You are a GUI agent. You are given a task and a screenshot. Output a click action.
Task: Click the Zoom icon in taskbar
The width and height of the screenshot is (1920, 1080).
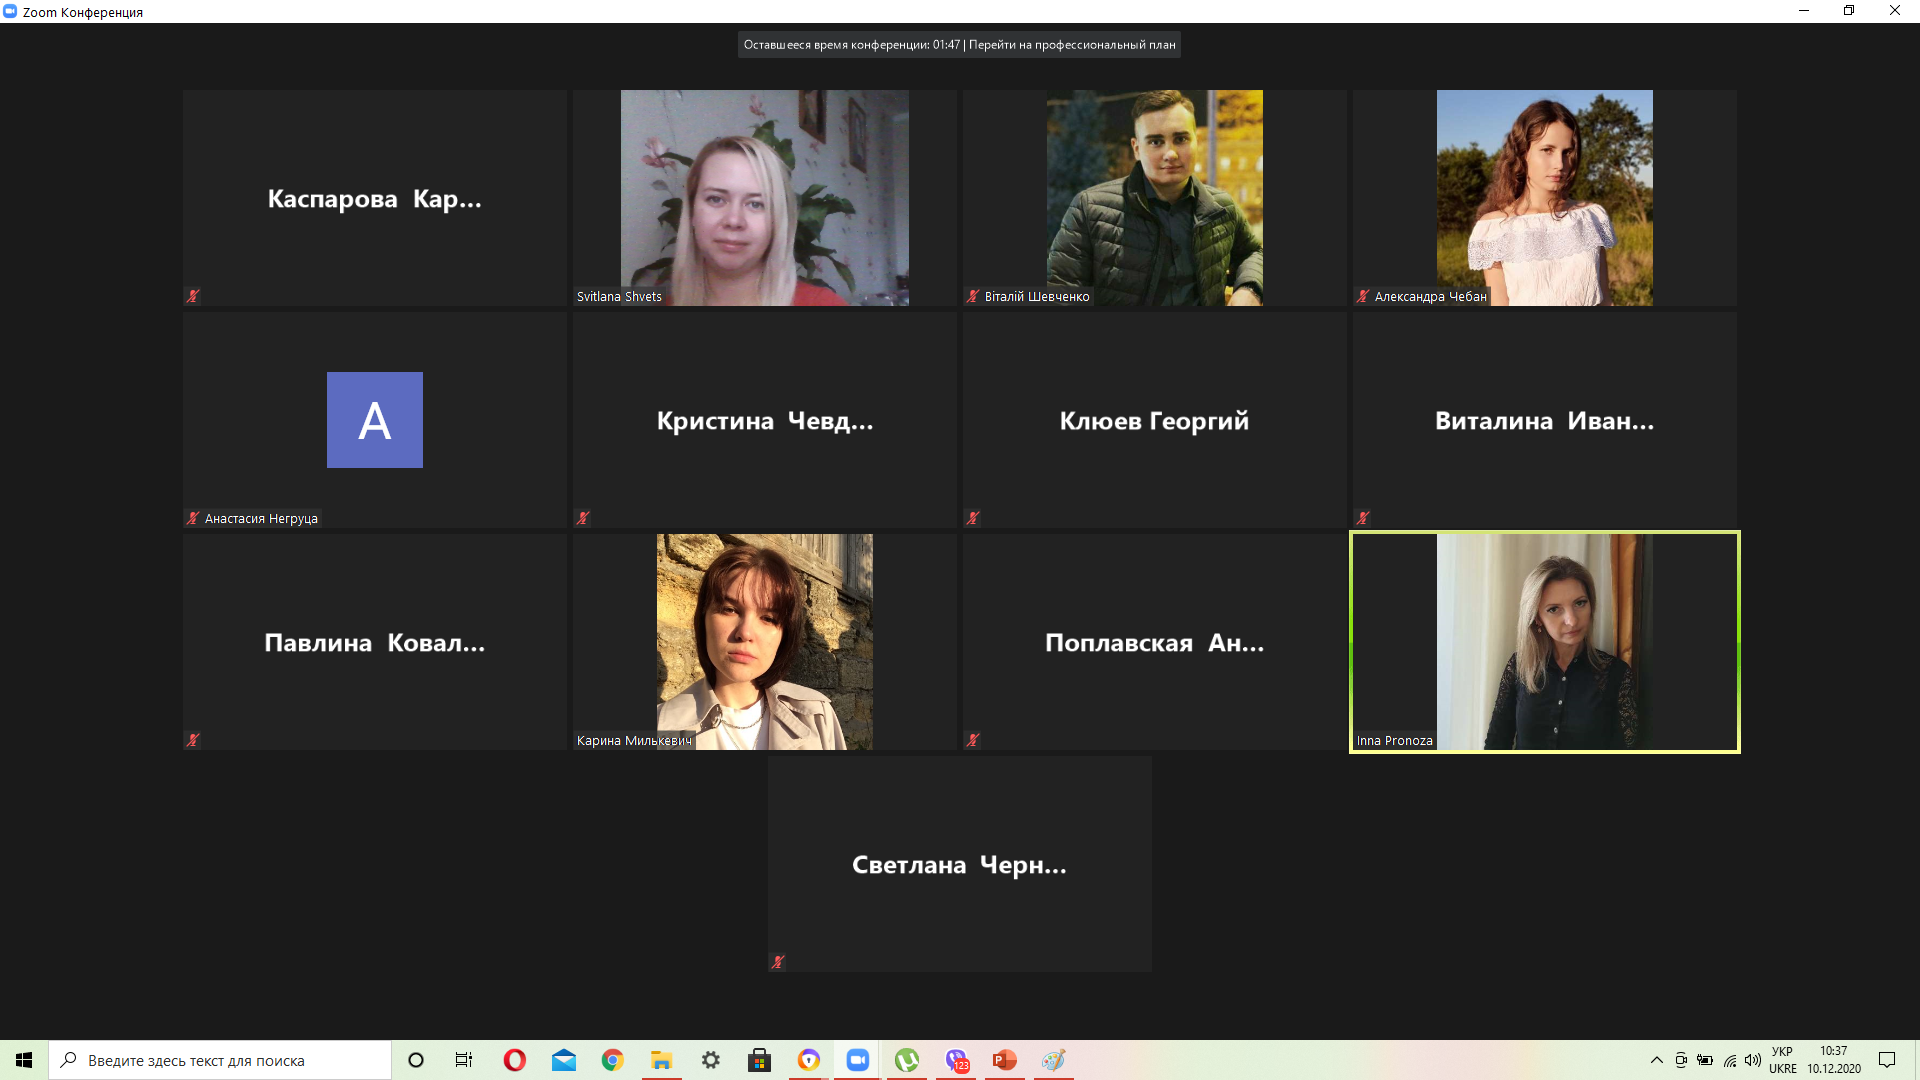[x=857, y=1060]
